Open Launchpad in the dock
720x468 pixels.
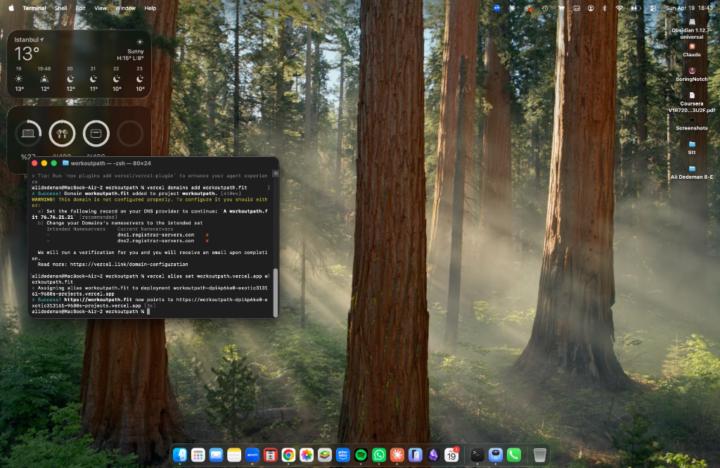(198, 455)
